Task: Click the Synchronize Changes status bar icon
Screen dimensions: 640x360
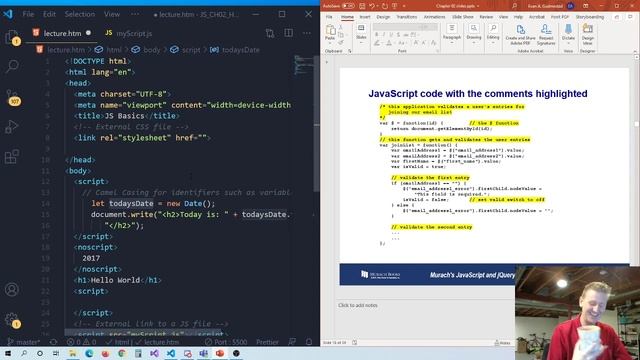Action: click(x=53, y=342)
